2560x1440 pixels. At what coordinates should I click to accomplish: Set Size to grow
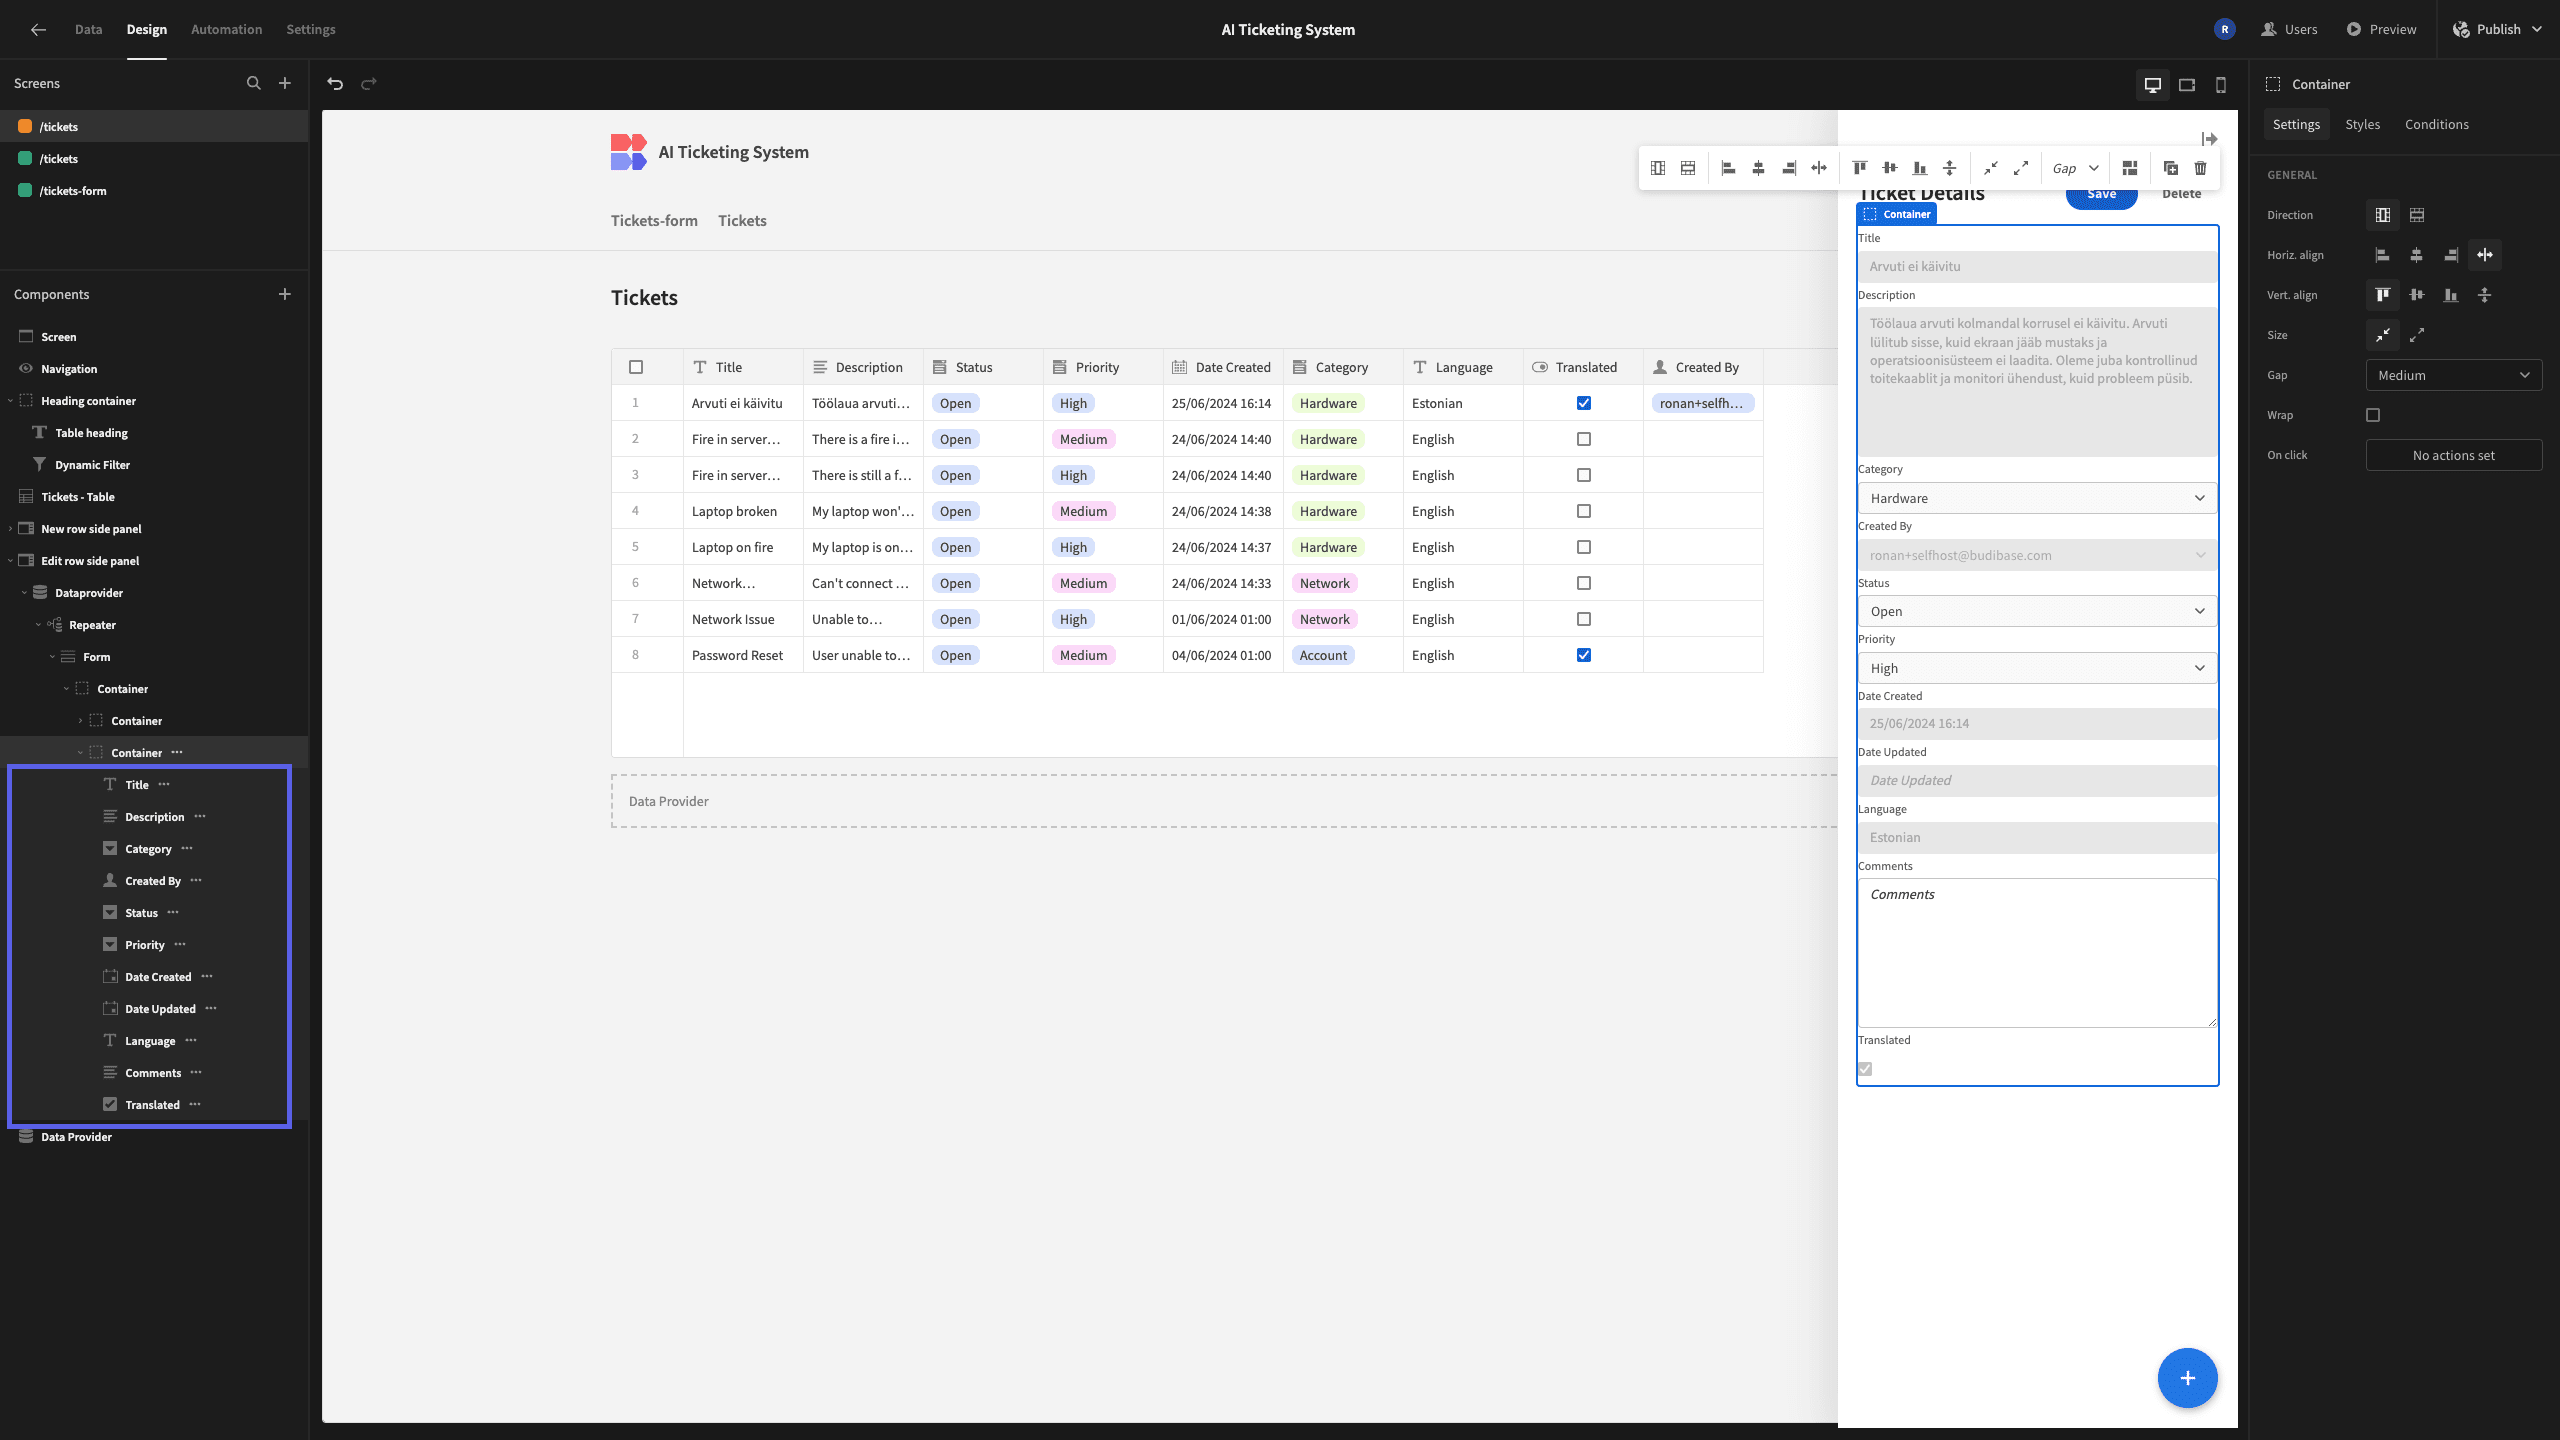2417,335
